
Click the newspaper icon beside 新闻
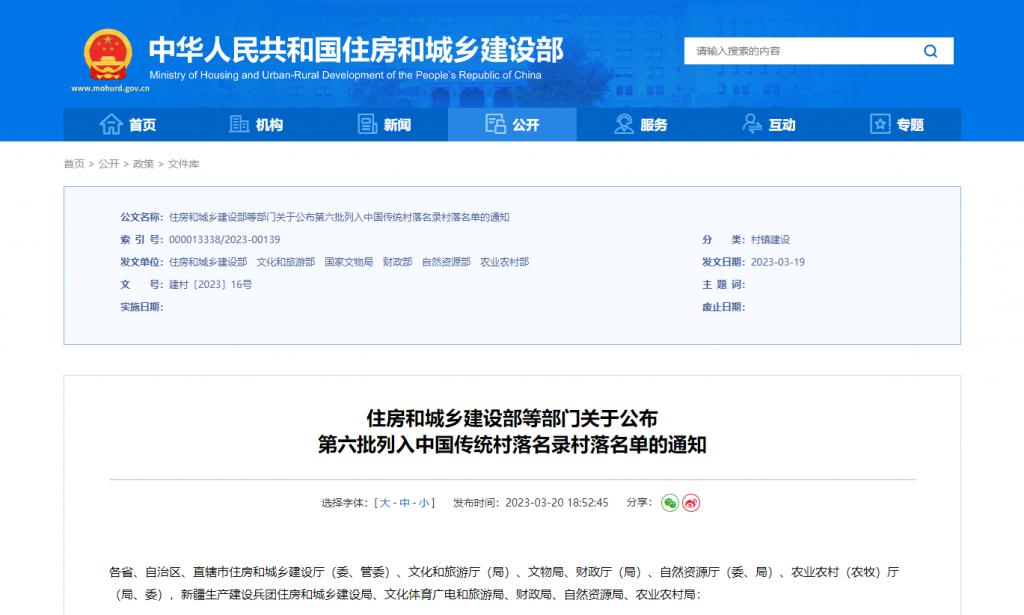367,124
